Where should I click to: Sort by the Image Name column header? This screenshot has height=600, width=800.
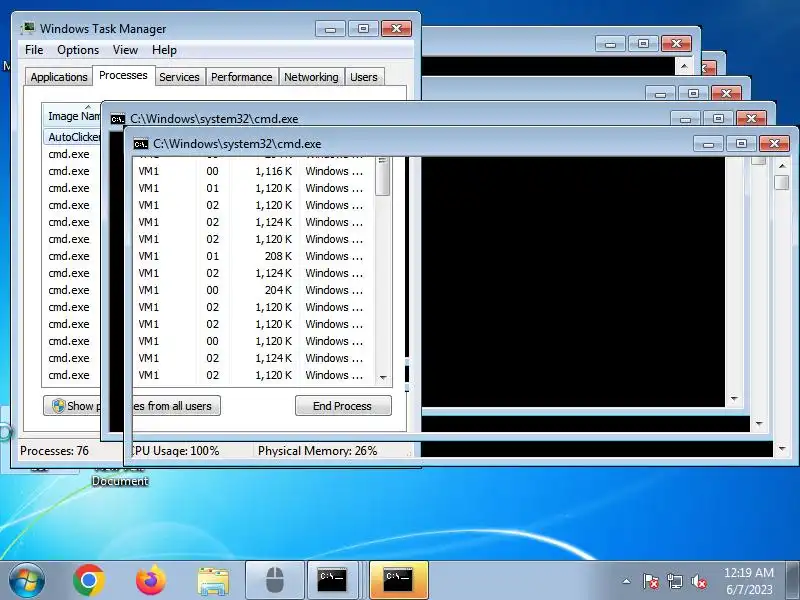[72, 116]
